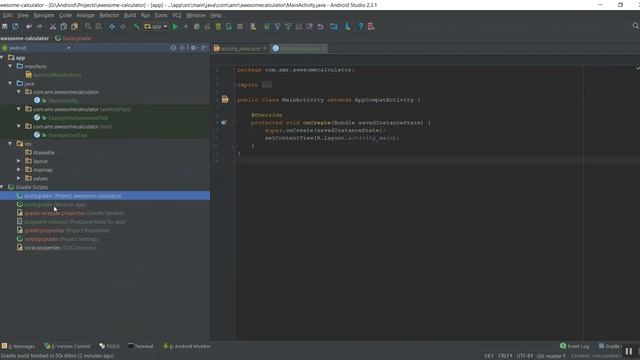Collapse the res folder
This screenshot has height=360, width=640.
(x=10, y=144)
